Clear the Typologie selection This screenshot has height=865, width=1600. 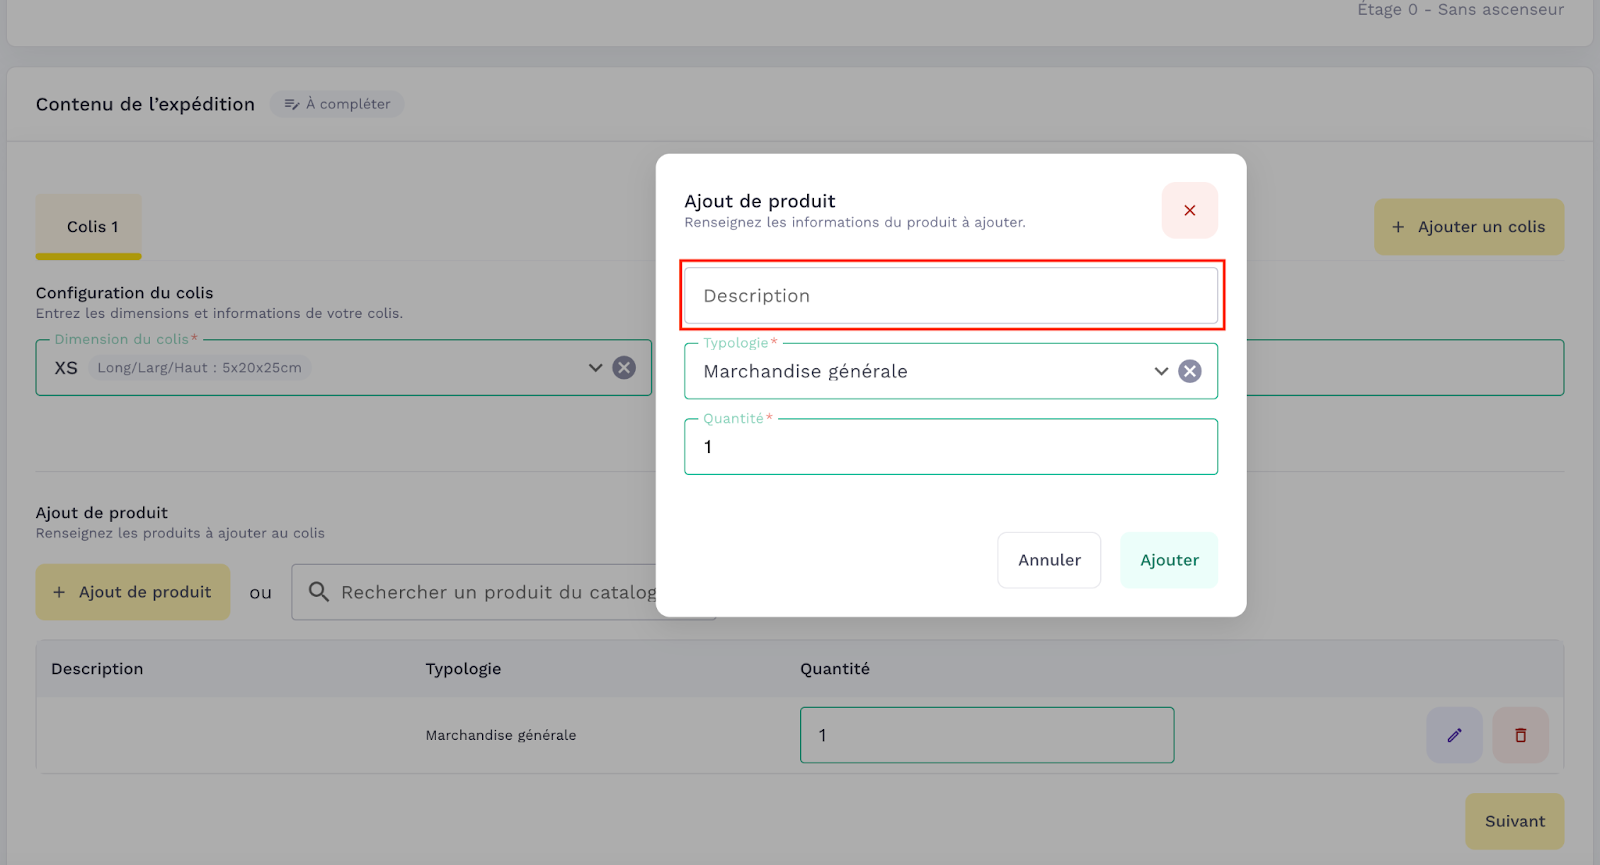[1189, 371]
